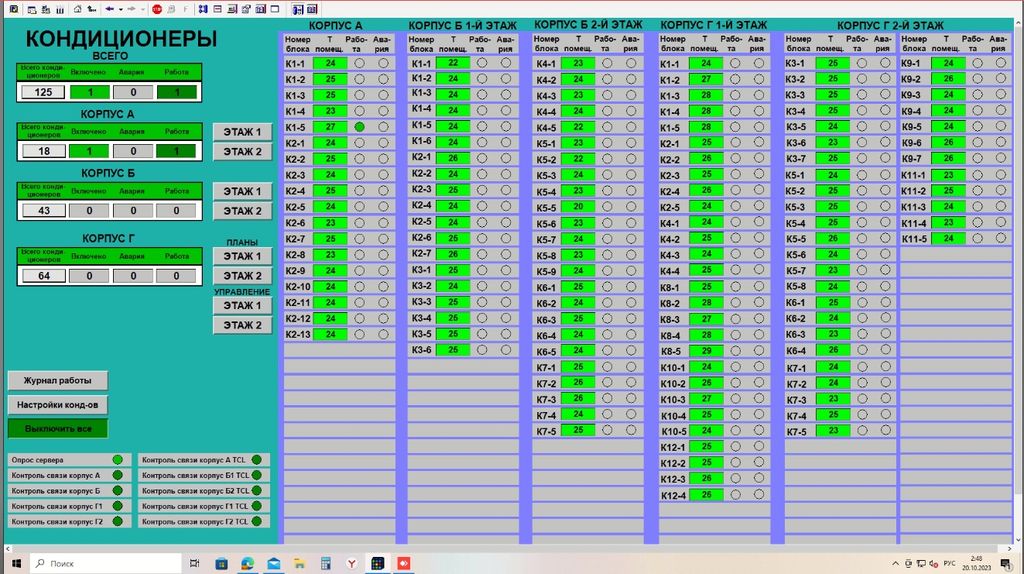
Task: Click the red Stop icon in toolbar
Action: point(157,9)
